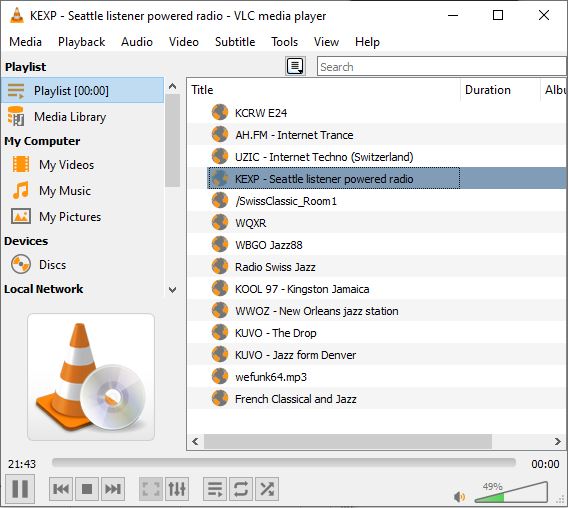Select wefunk64.mp3 entry
The width and height of the screenshot is (568, 508).
[377, 377]
